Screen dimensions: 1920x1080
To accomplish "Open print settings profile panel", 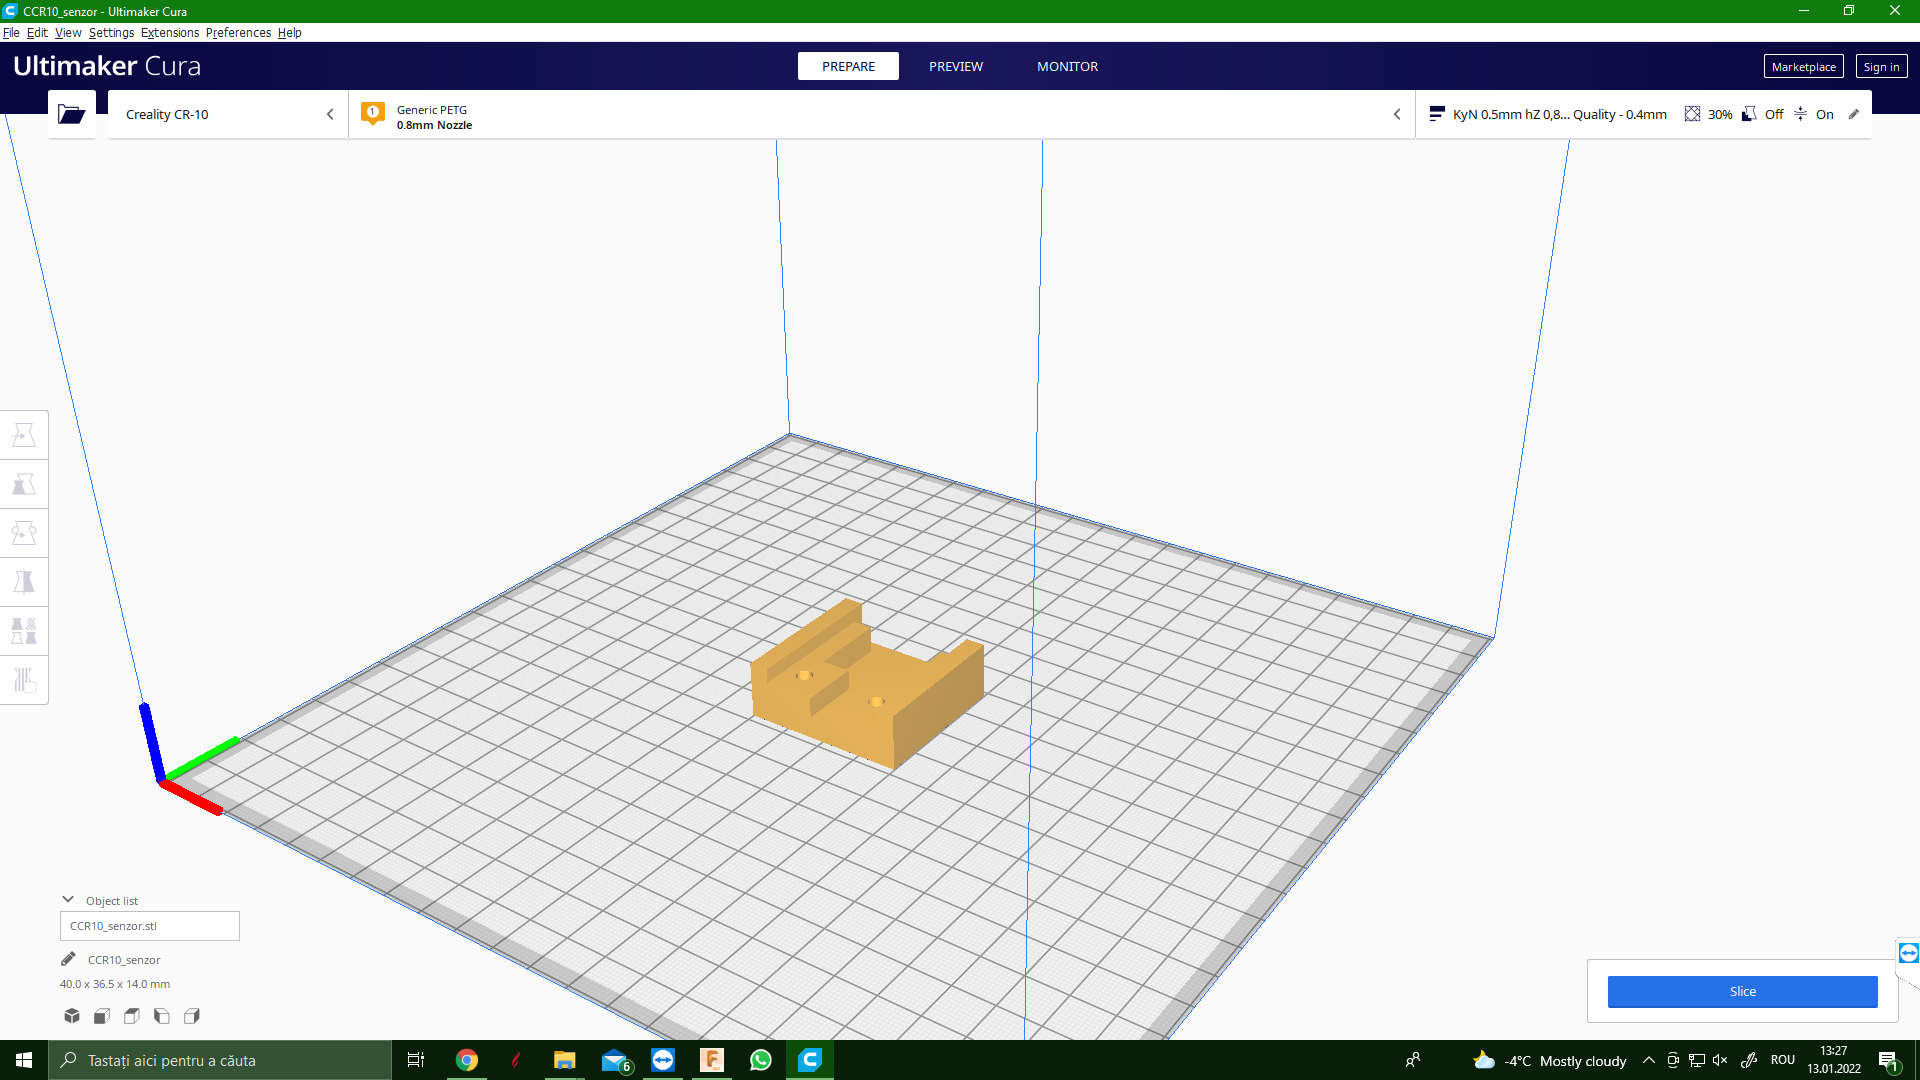I will (x=1642, y=114).
